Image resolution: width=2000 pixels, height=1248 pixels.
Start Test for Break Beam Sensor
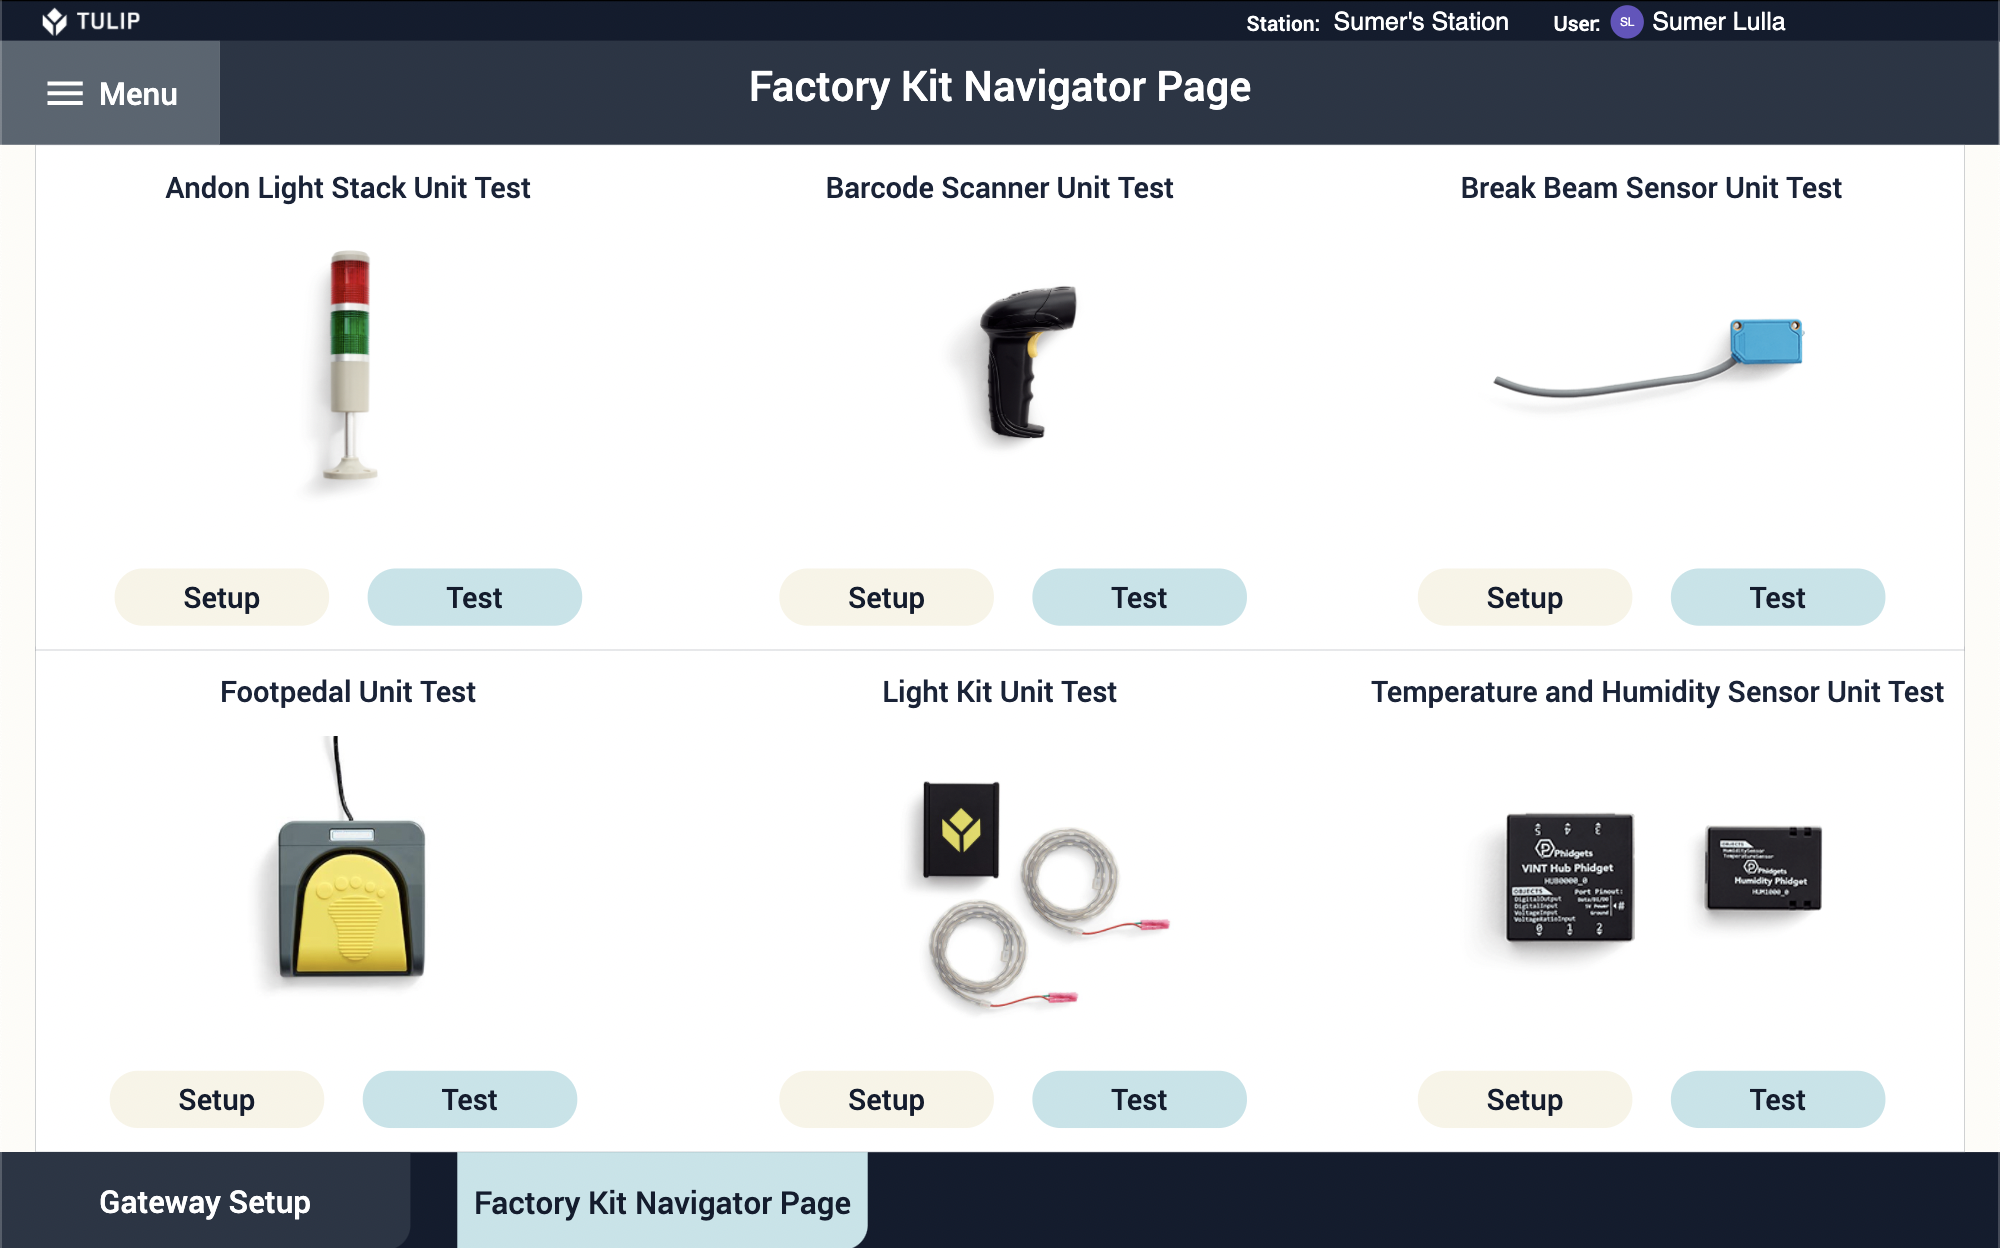(x=1778, y=597)
